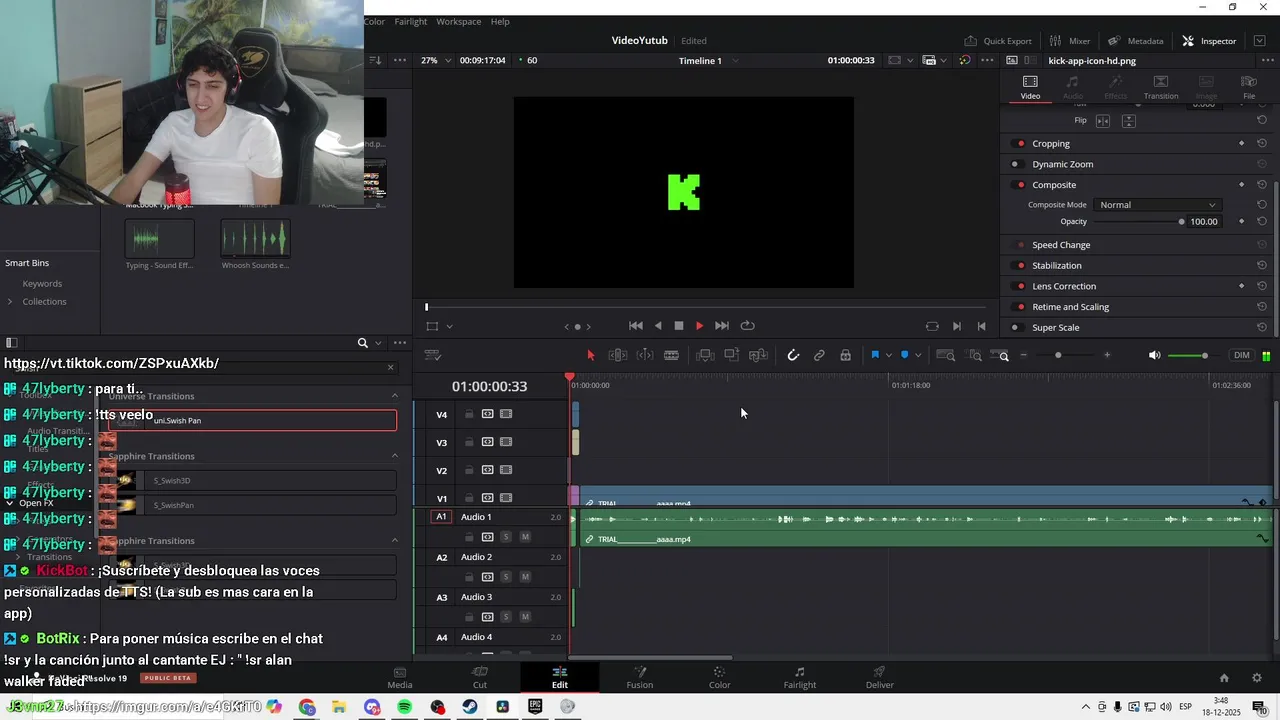Open the Workspace menu

(458, 21)
